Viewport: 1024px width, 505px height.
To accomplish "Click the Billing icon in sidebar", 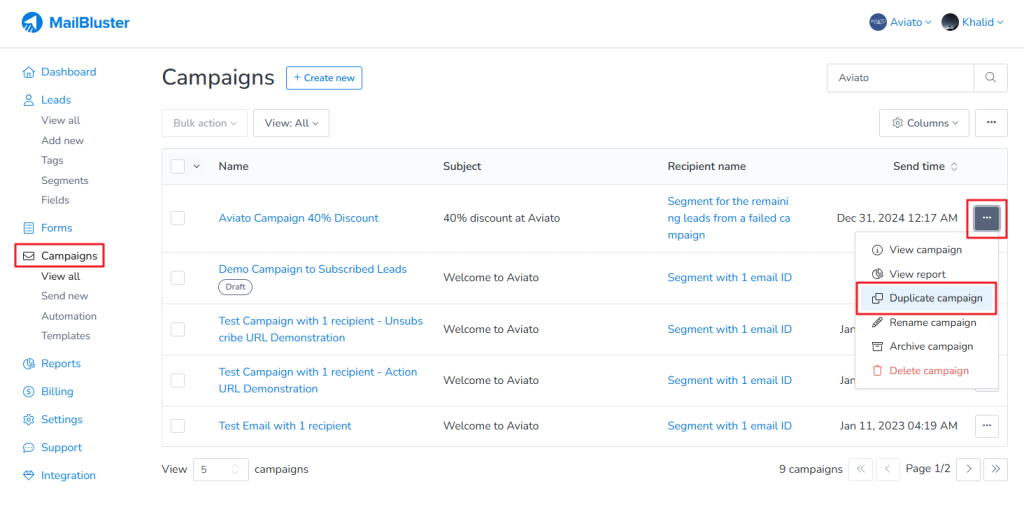I will (28, 392).
